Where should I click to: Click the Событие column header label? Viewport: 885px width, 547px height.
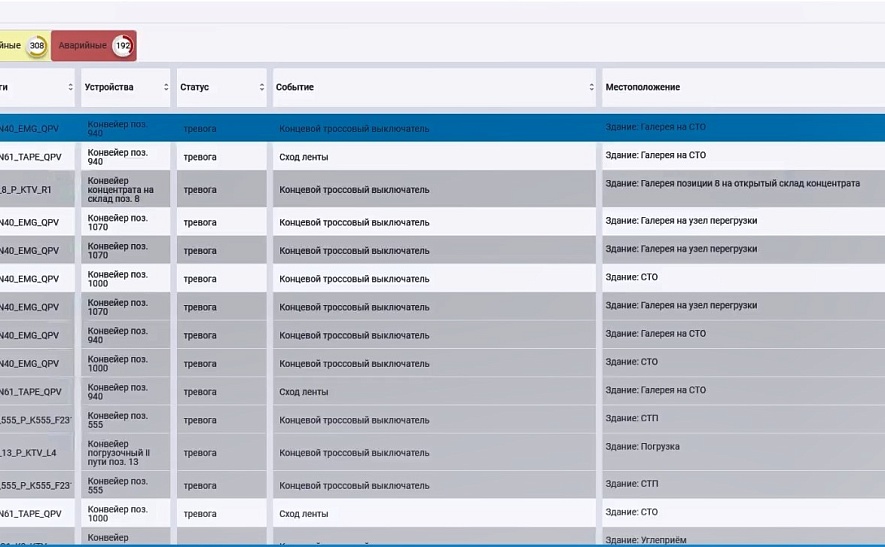295,87
